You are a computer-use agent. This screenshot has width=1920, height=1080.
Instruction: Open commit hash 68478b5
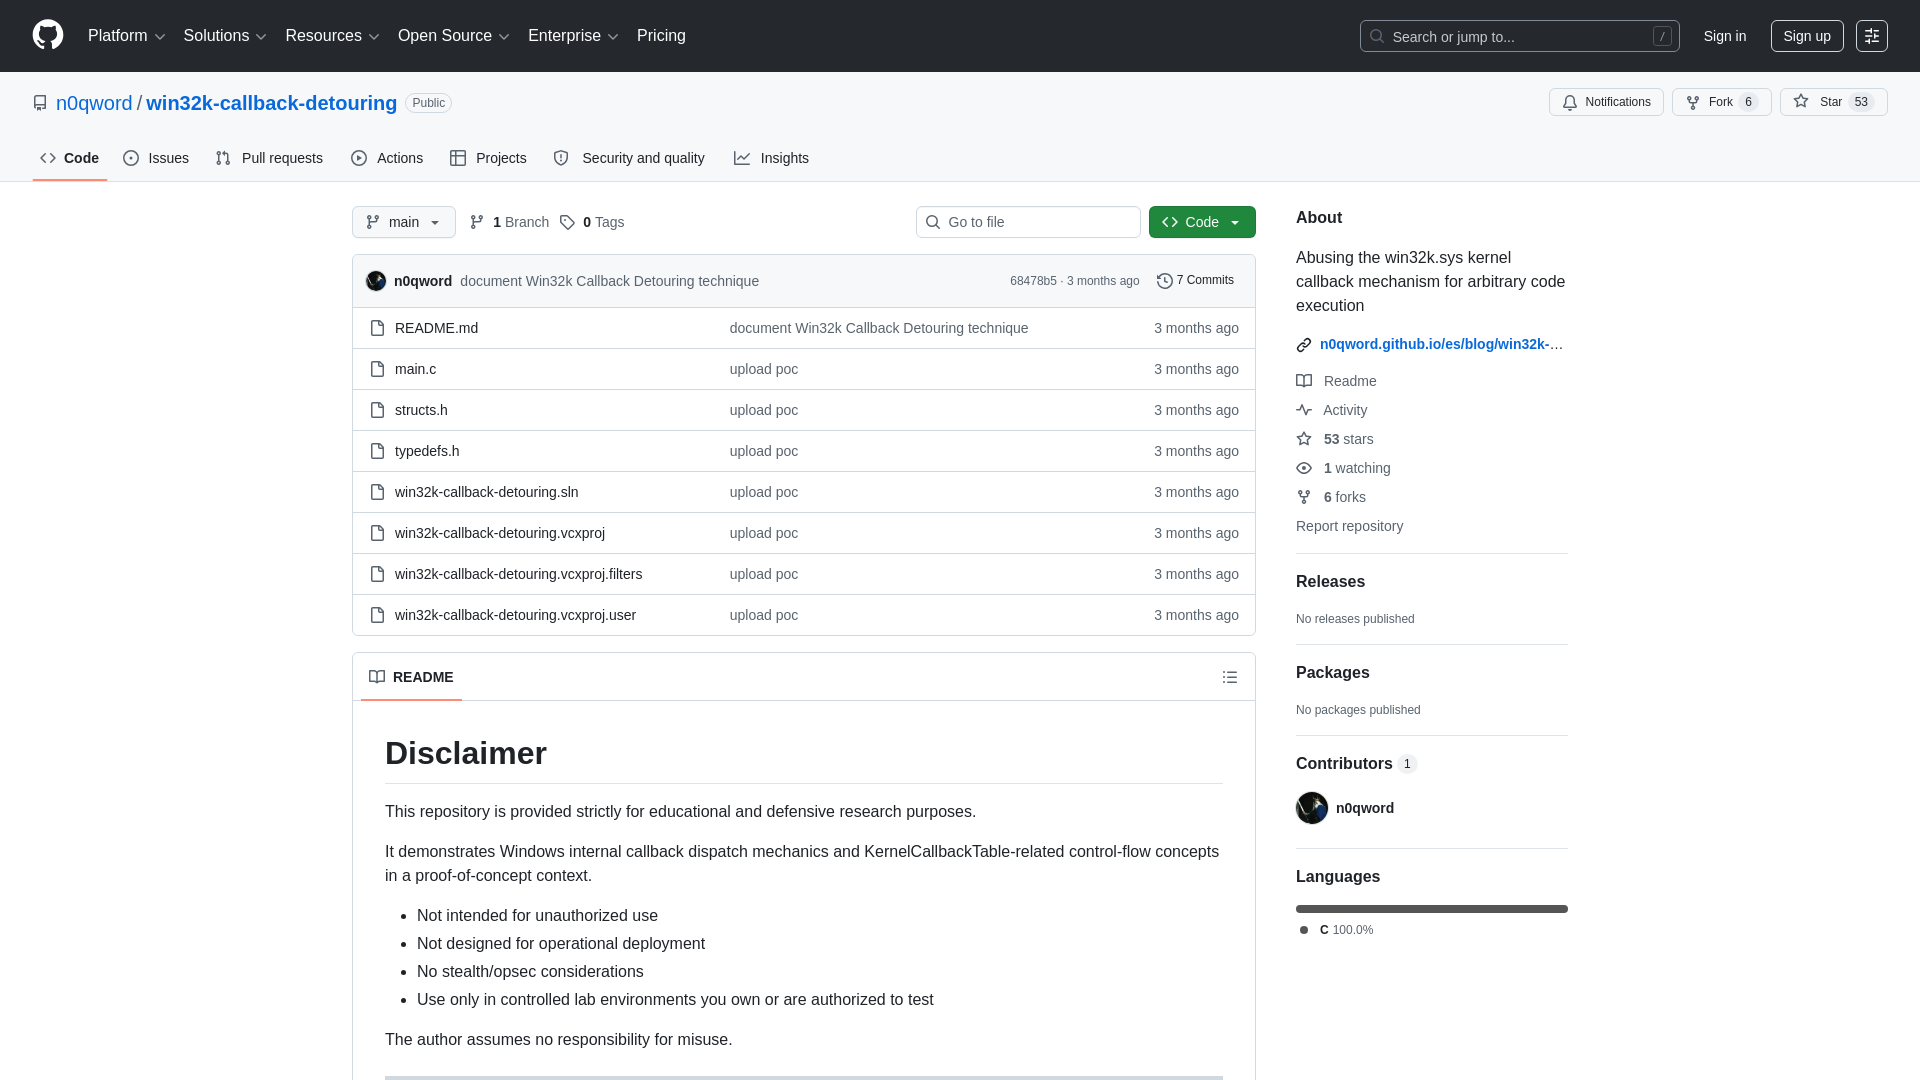coord(1033,281)
